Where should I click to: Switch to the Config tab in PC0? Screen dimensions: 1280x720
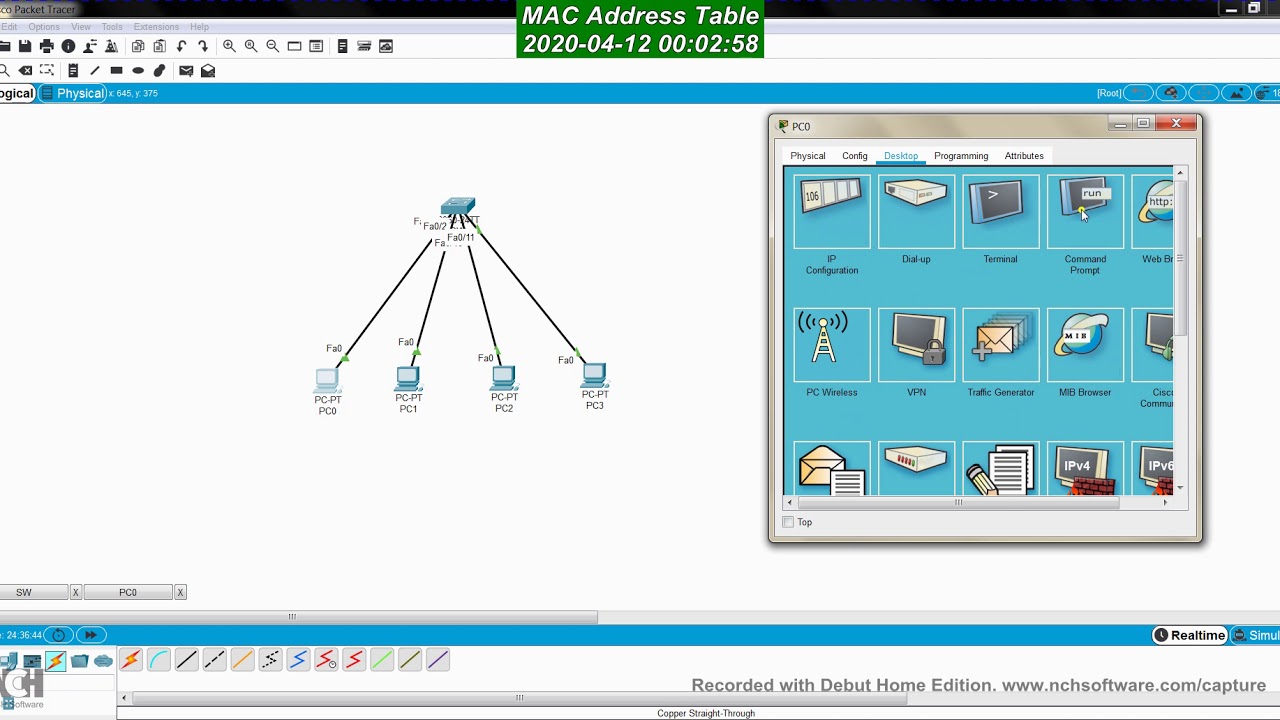854,156
